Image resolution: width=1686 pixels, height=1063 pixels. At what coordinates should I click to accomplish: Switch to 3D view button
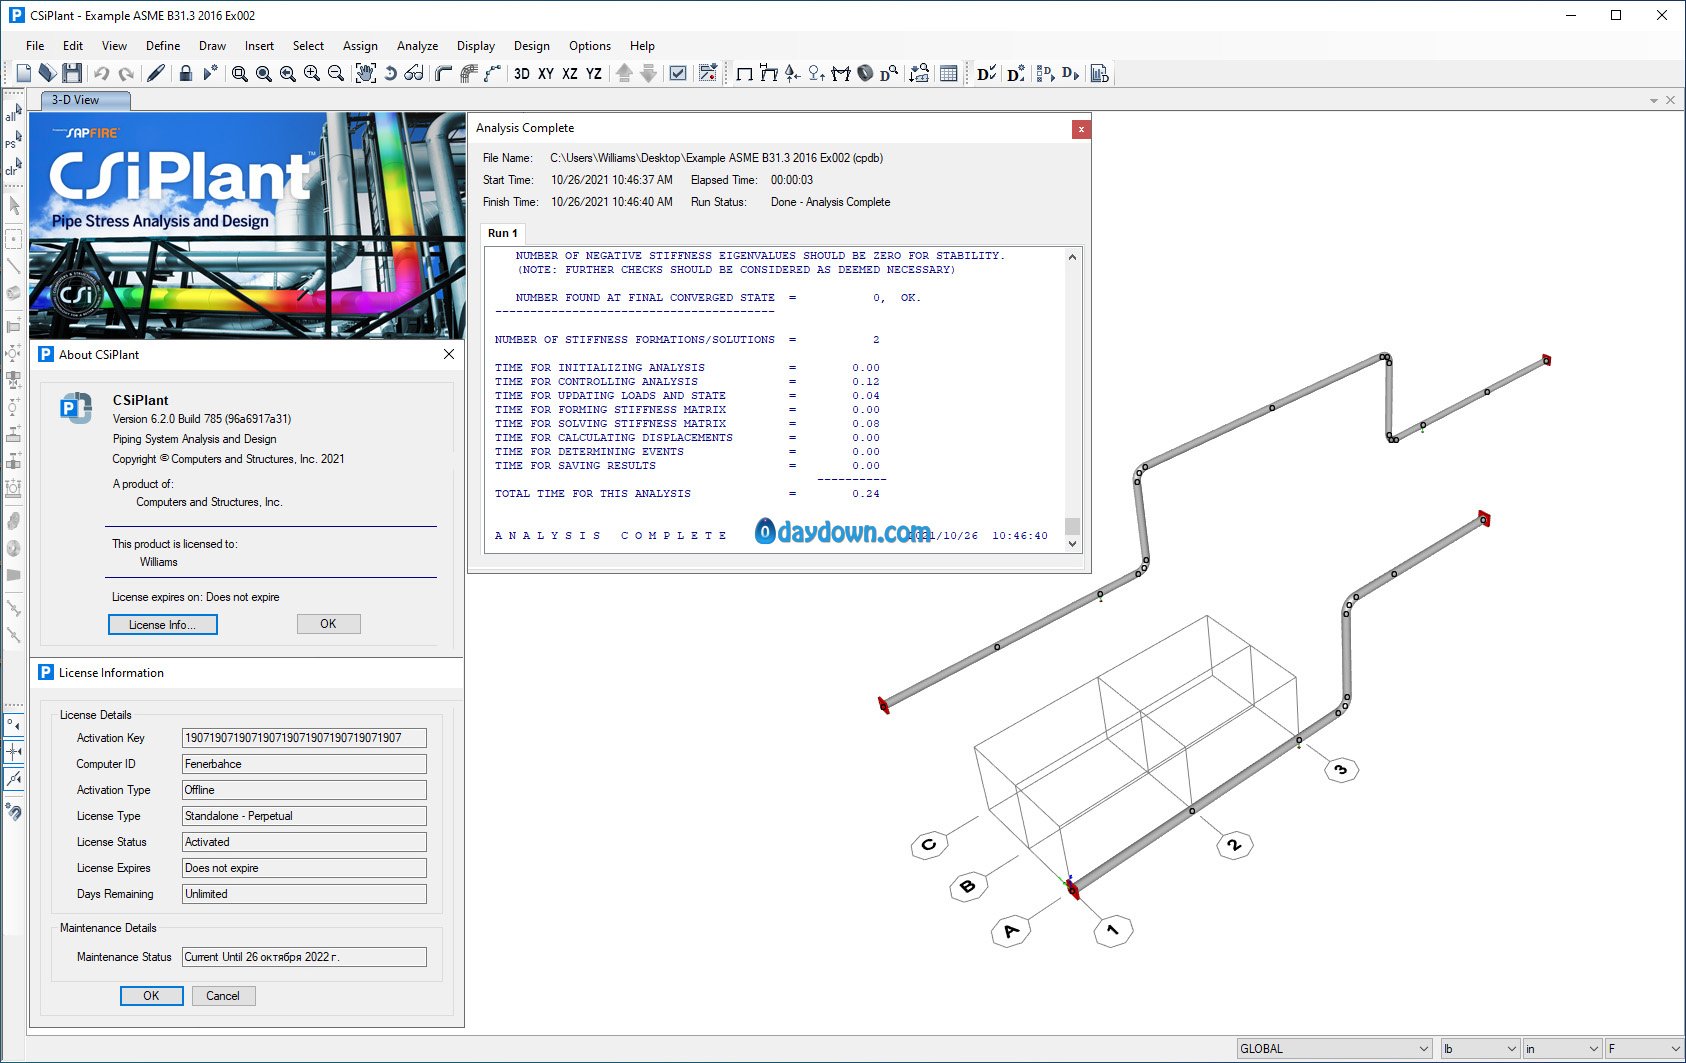522,73
